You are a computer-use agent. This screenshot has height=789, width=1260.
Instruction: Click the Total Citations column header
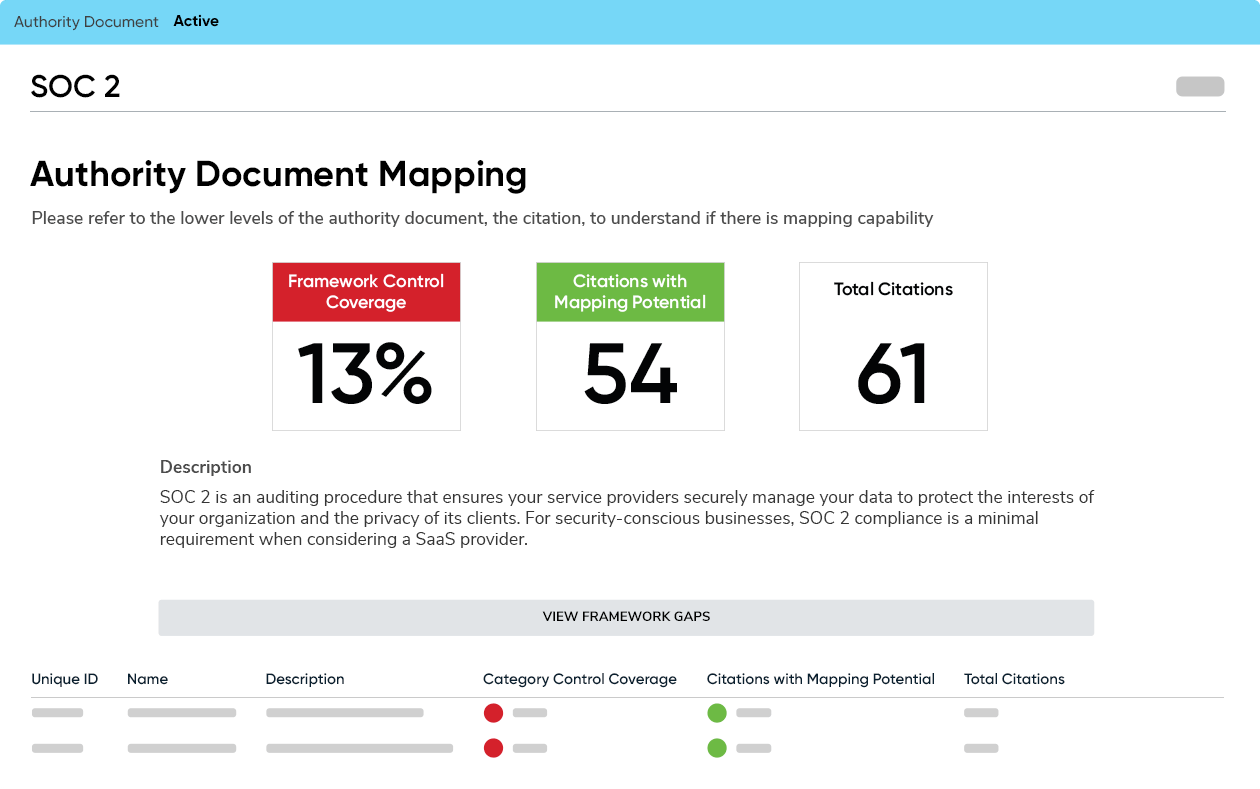[1014, 679]
